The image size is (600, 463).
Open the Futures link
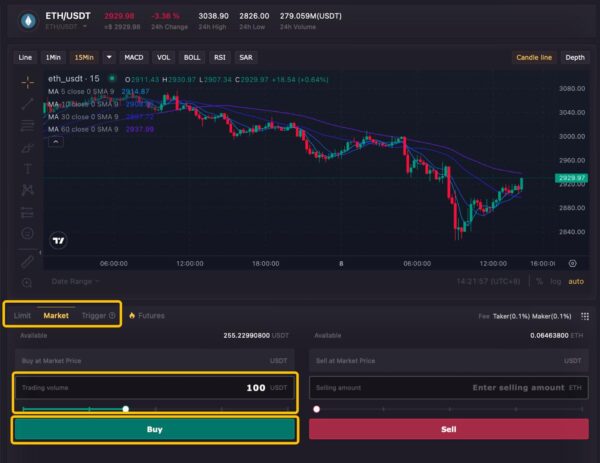pyautogui.click(x=151, y=316)
